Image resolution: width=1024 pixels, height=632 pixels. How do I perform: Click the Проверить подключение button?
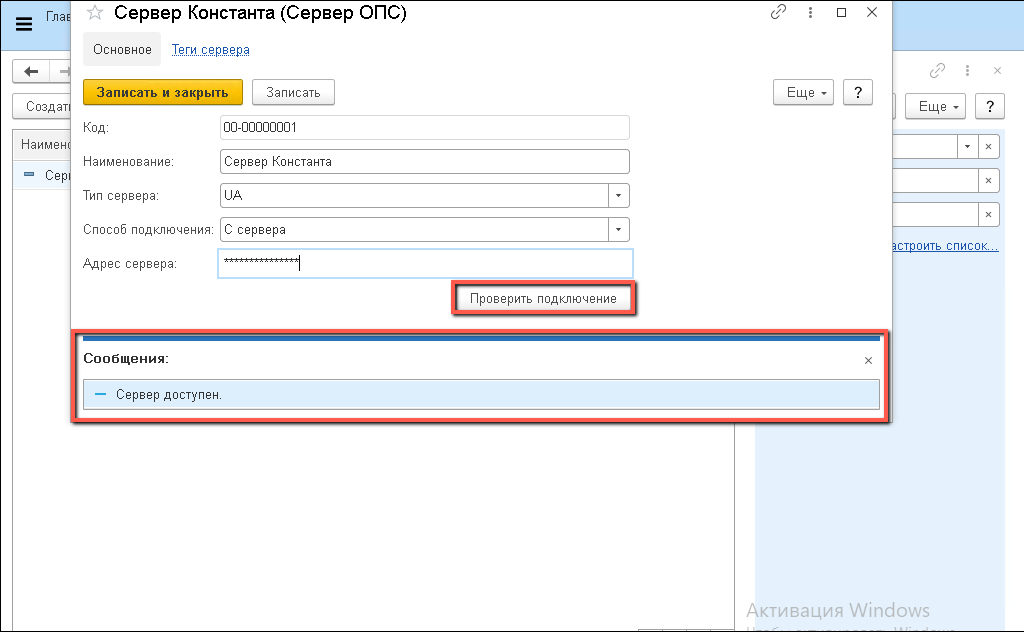pyautogui.click(x=543, y=299)
